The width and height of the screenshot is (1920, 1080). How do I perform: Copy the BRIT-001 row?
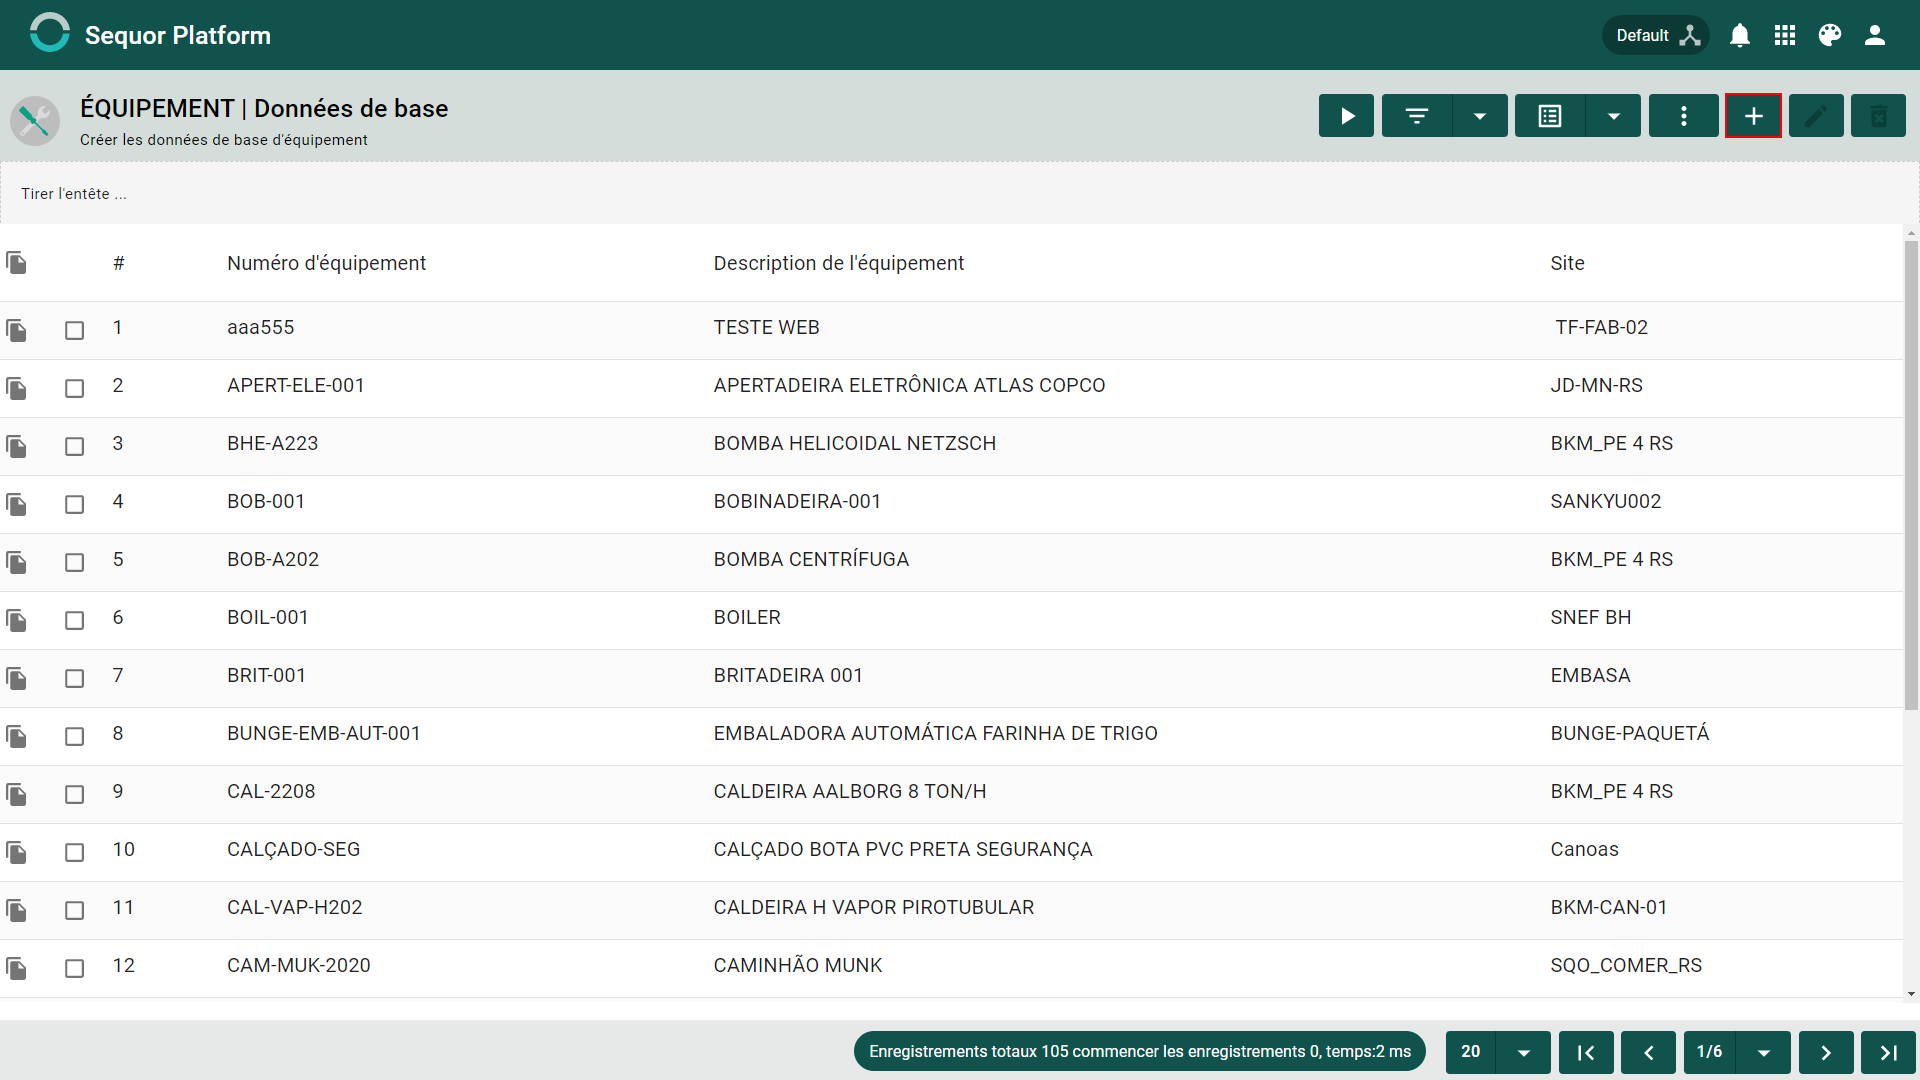pos(16,678)
